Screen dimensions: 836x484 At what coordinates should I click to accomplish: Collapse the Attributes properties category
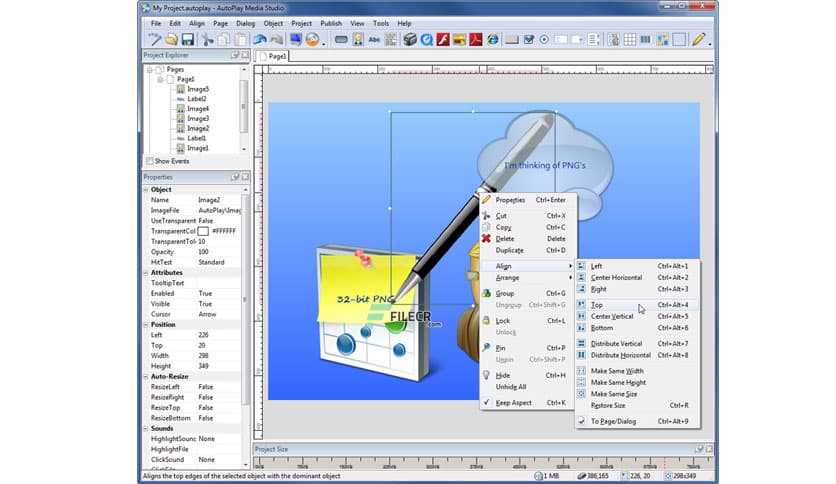(x=146, y=272)
